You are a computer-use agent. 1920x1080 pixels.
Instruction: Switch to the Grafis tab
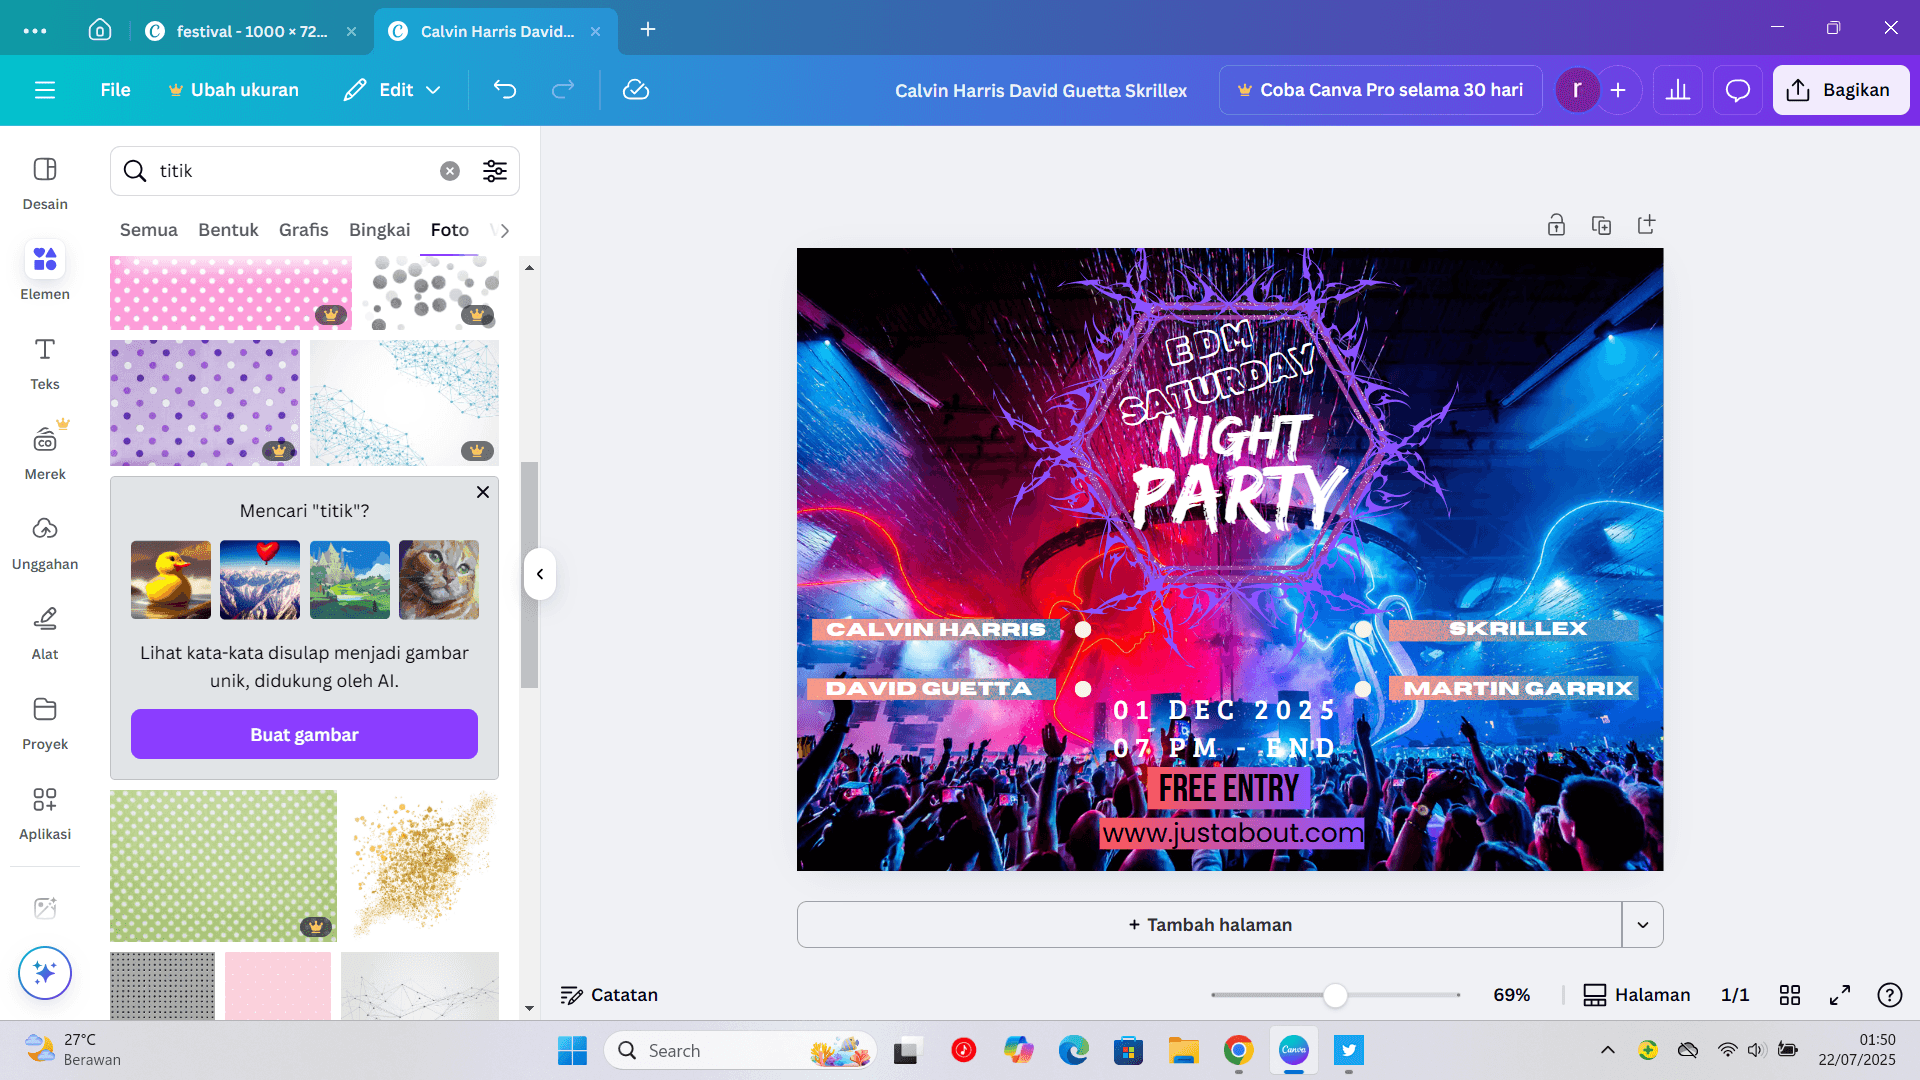(303, 230)
